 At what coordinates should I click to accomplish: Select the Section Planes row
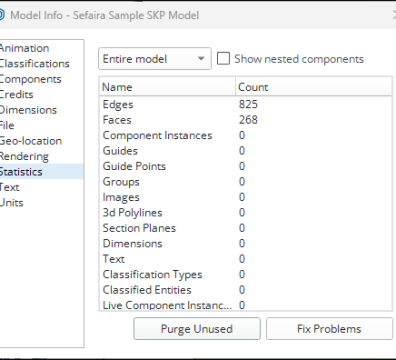point(245,228)
